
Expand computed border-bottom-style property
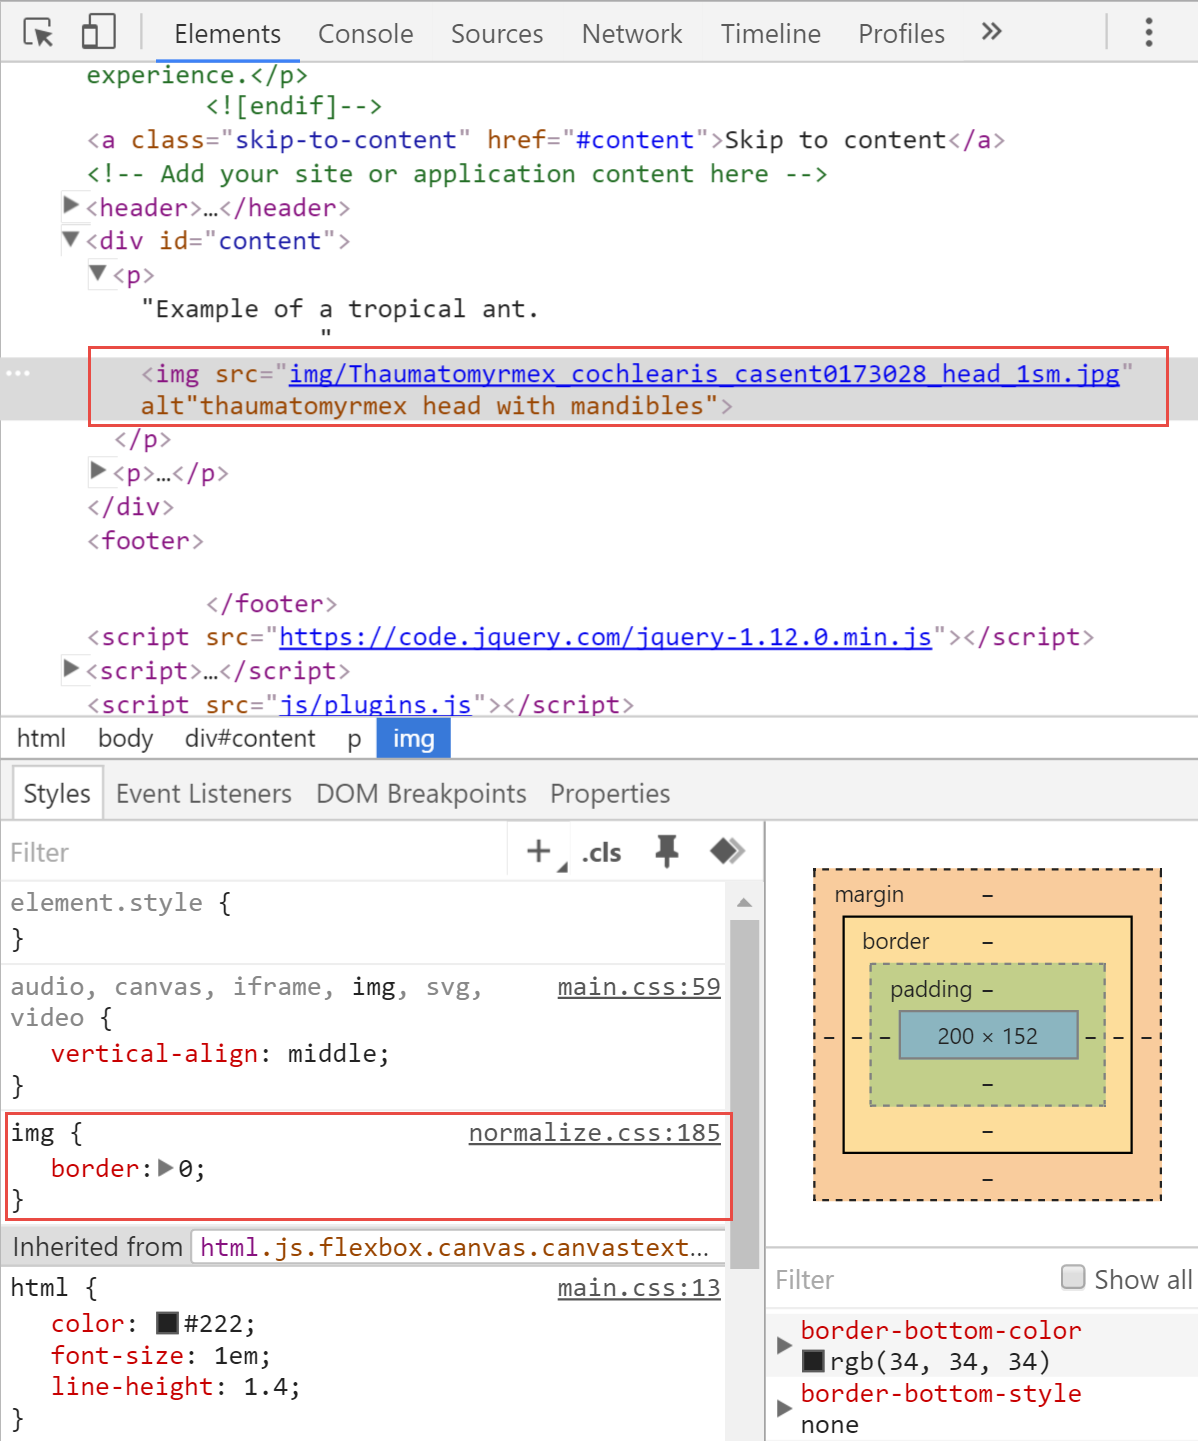click(785, 1408)
